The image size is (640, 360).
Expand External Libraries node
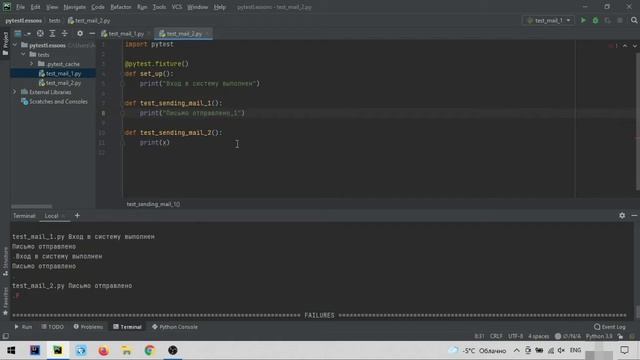(x=15, y=92)
